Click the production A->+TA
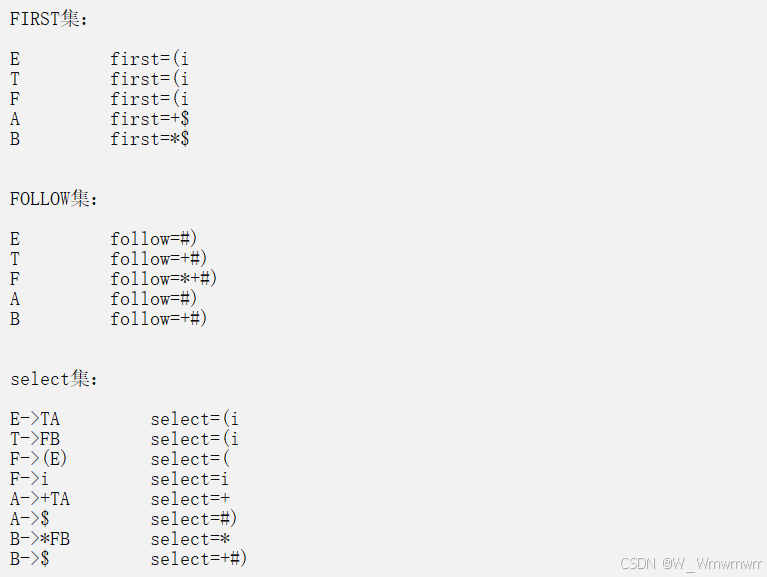 (40, 499)
